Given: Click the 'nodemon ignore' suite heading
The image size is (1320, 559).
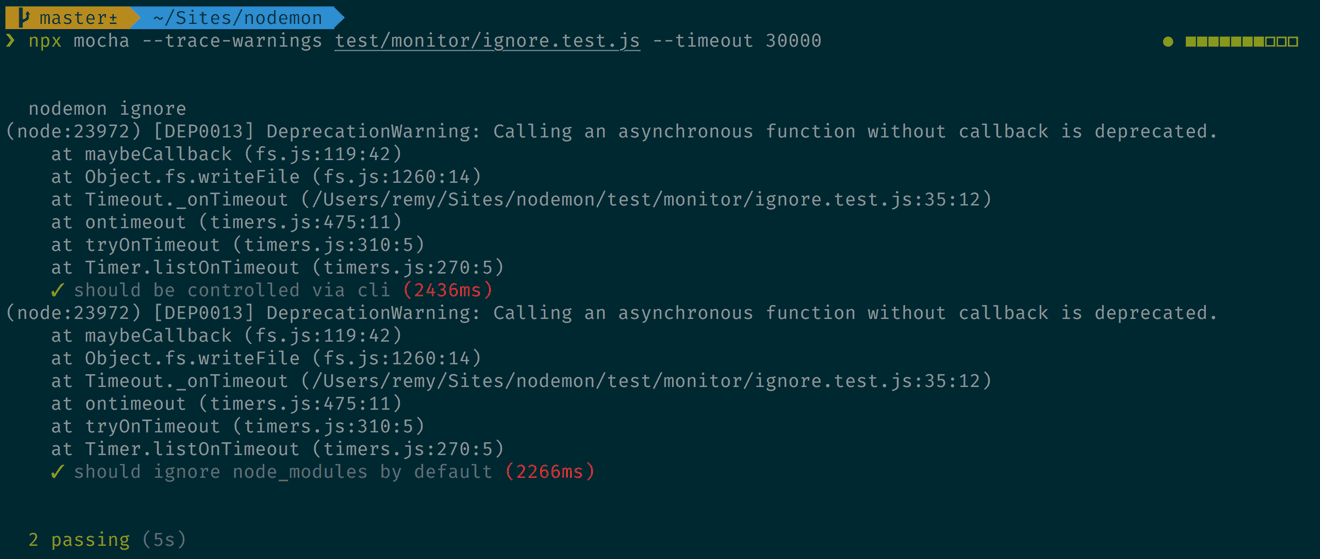Looking at the screenshot, I should click(107, 109).
